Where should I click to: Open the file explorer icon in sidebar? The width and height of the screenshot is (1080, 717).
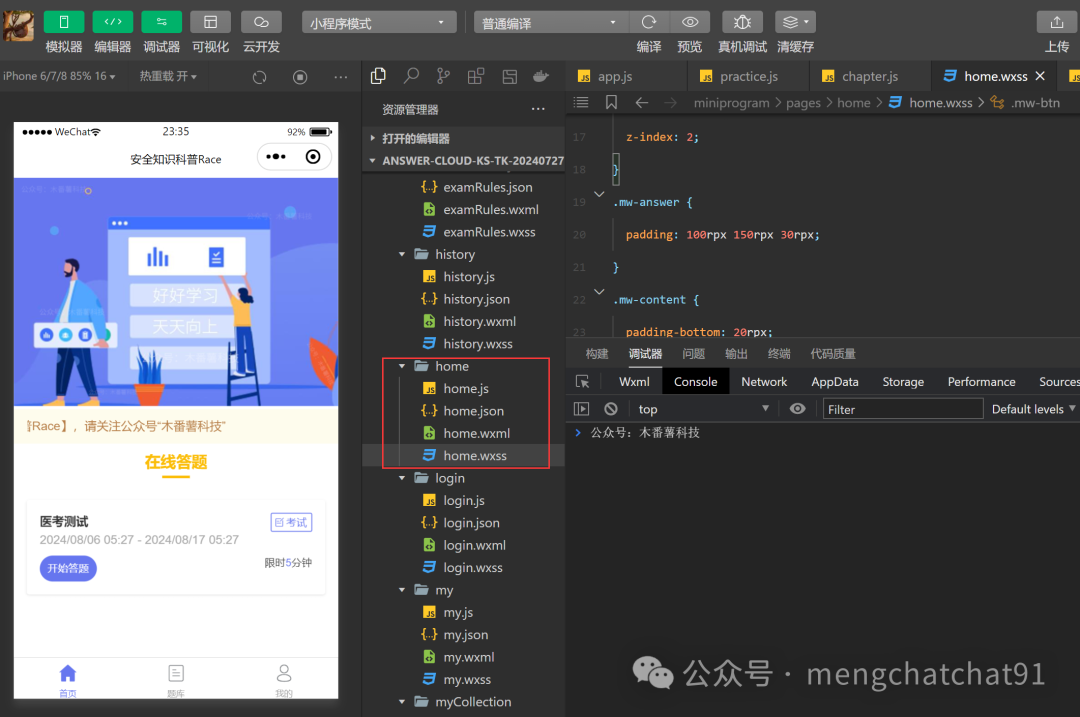(378, 76)
